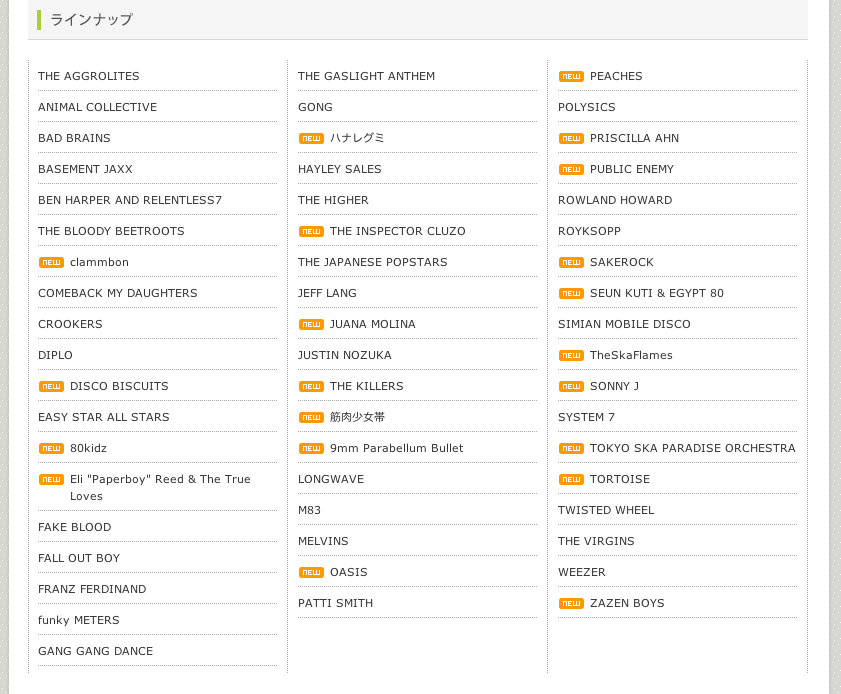The image size is (841, 694).
Task: Select the WEEZER entry
Action: pos(582,572)
